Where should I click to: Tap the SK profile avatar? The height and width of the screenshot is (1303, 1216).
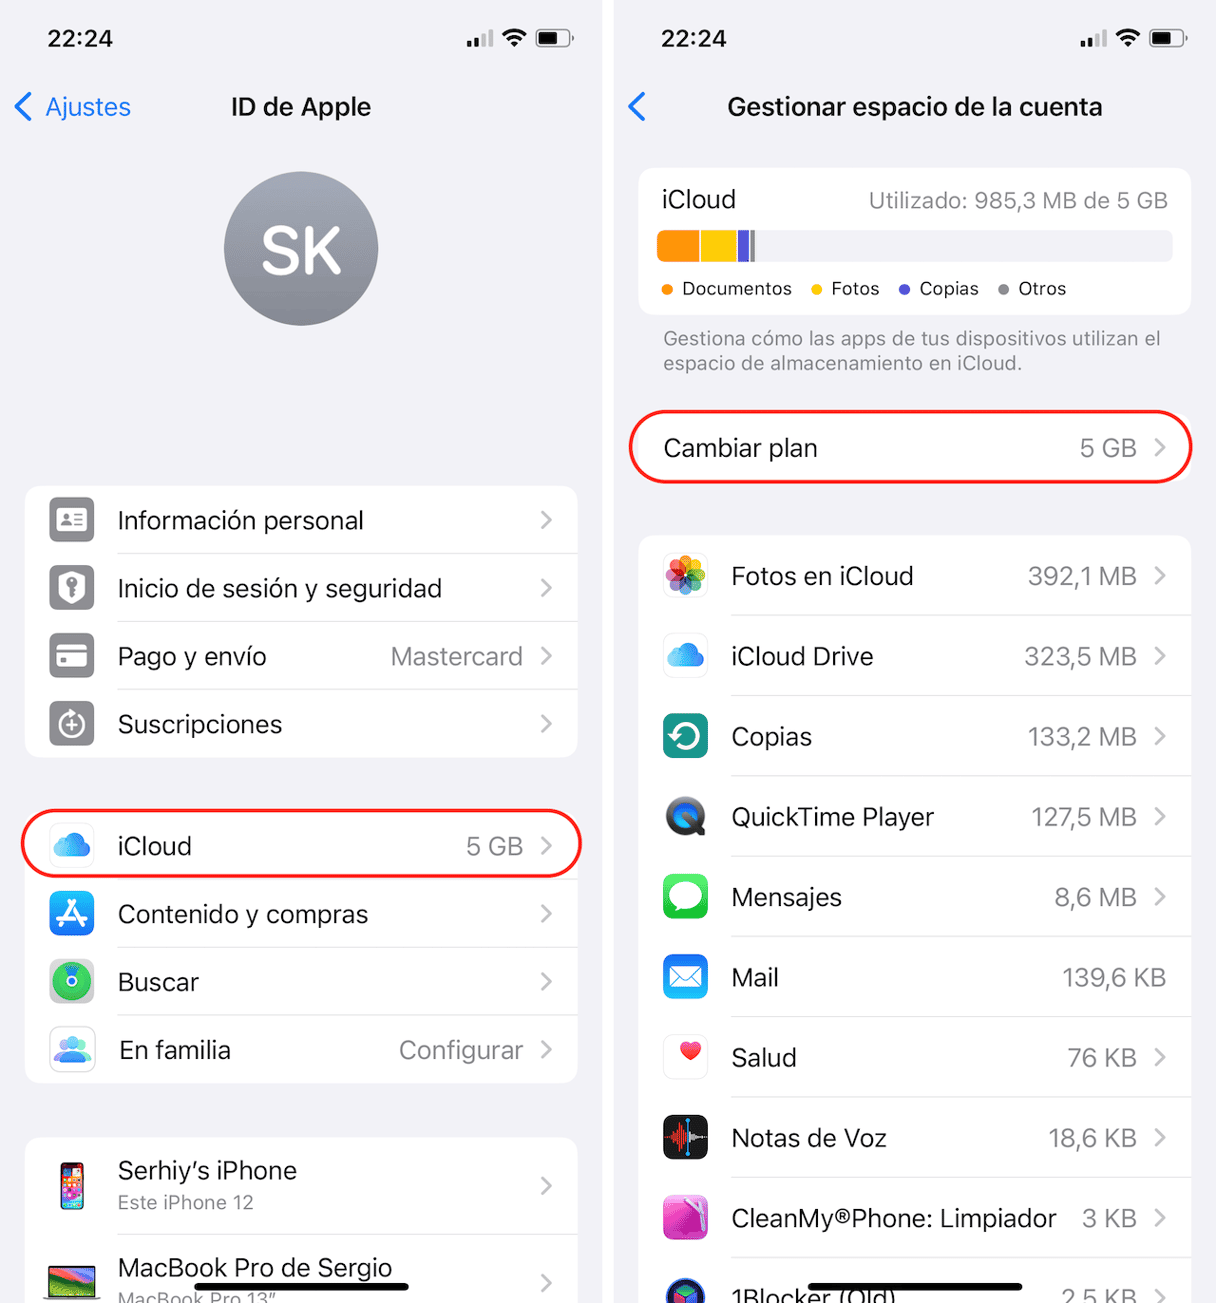[301, 249]
